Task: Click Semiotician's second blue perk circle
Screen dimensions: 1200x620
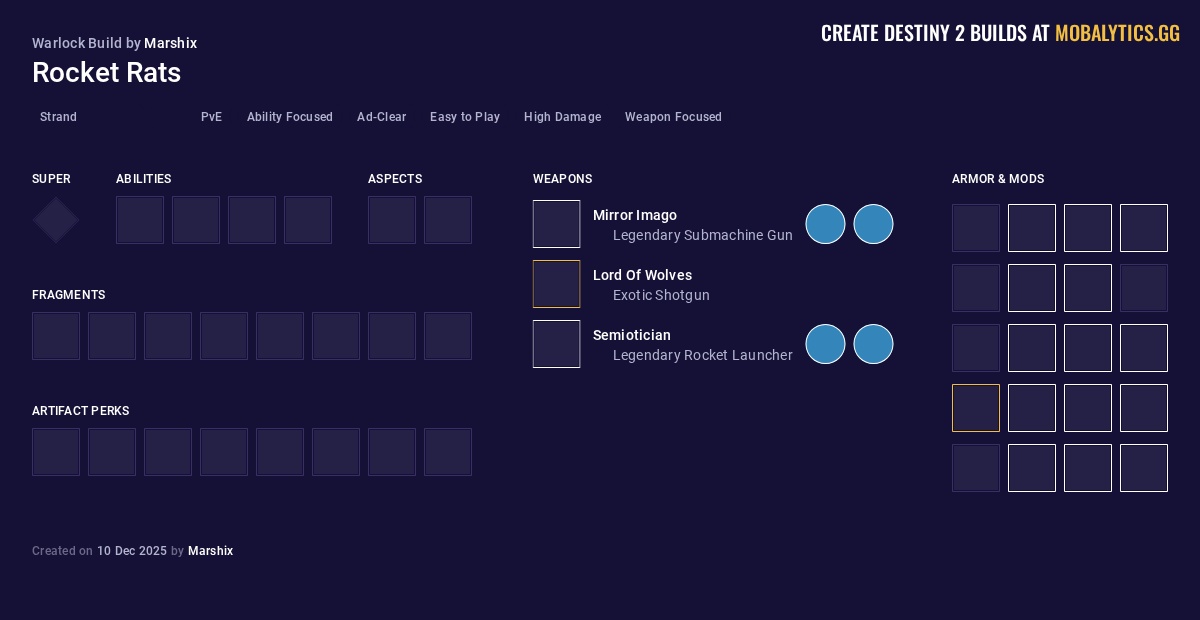Action: tap(873, 344)
